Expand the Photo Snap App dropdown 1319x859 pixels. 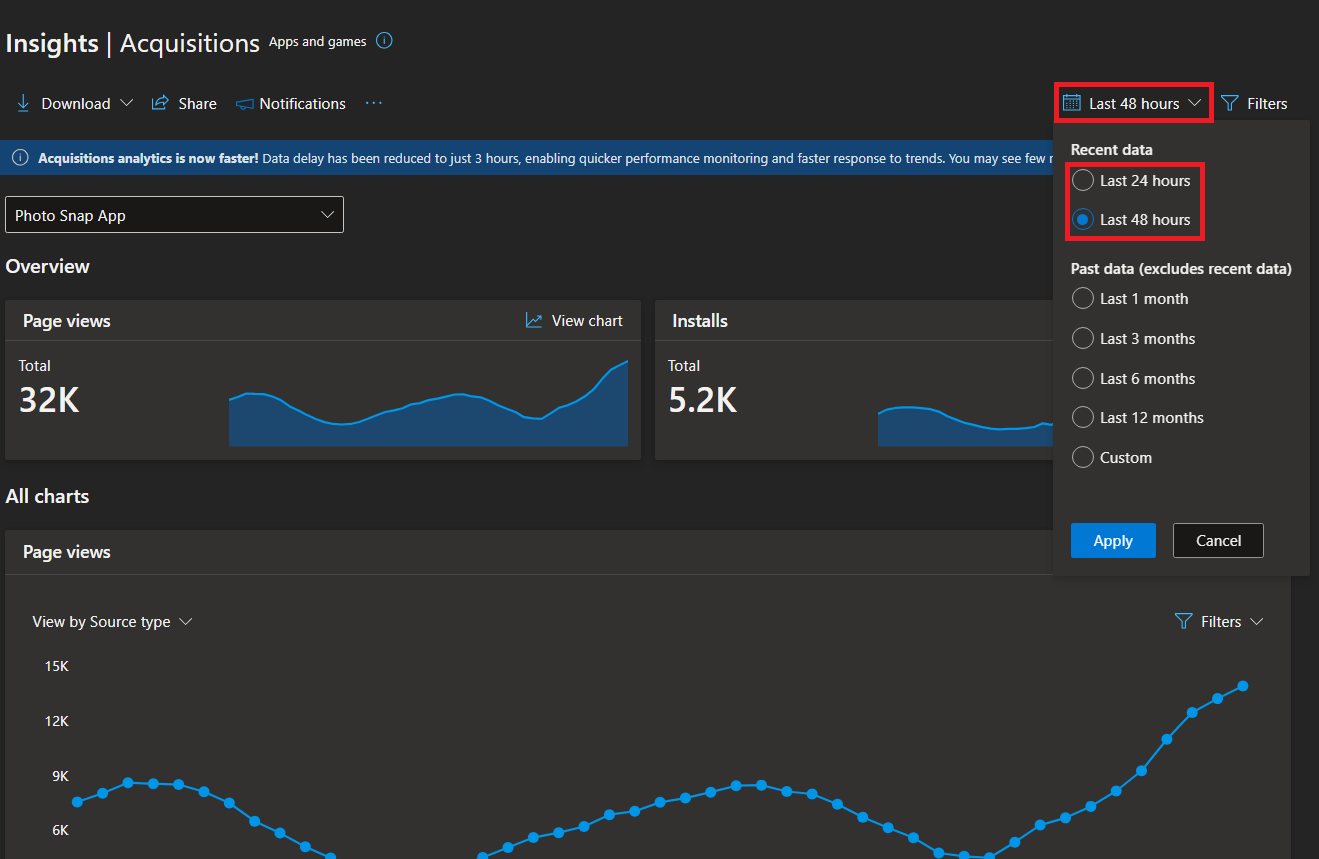pos(174,215)
